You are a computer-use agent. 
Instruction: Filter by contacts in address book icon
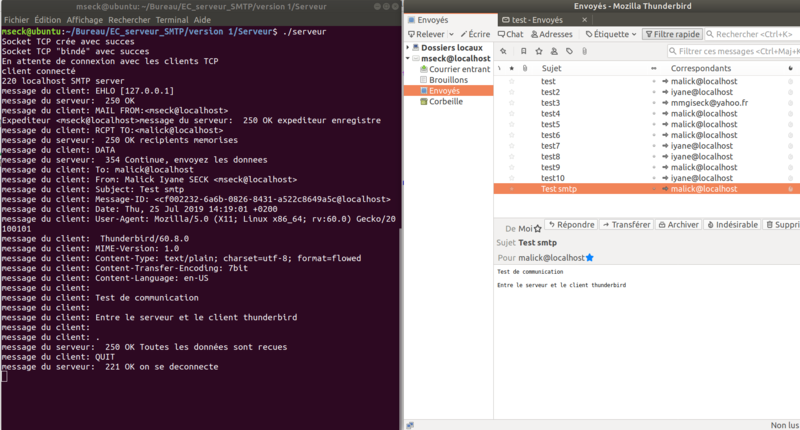click(x=554, y=50)
